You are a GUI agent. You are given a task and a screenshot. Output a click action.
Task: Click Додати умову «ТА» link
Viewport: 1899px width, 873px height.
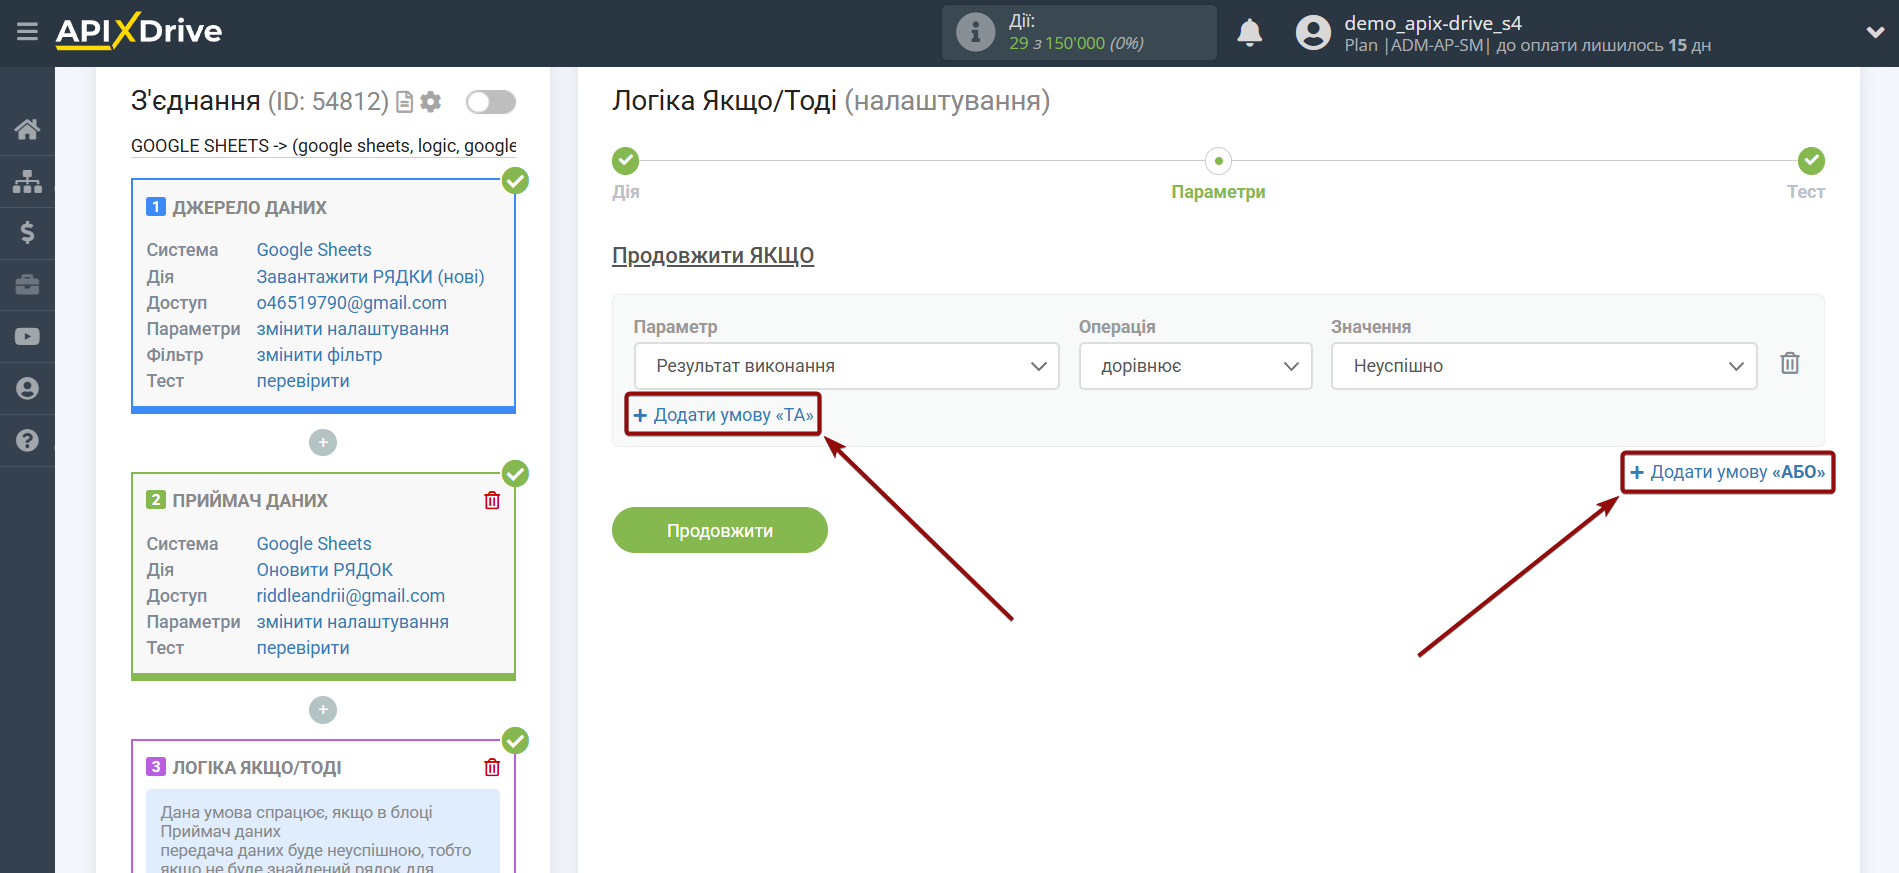724,415
